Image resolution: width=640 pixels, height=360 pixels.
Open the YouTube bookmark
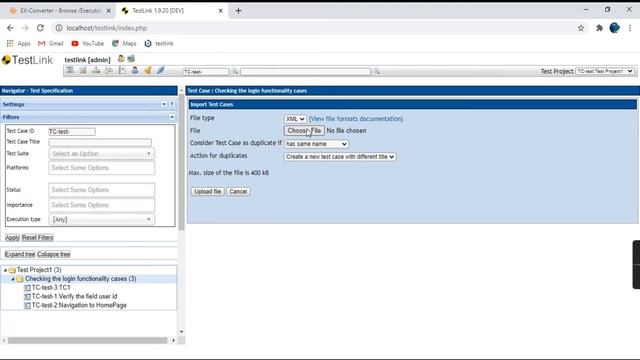click(87, 43)
